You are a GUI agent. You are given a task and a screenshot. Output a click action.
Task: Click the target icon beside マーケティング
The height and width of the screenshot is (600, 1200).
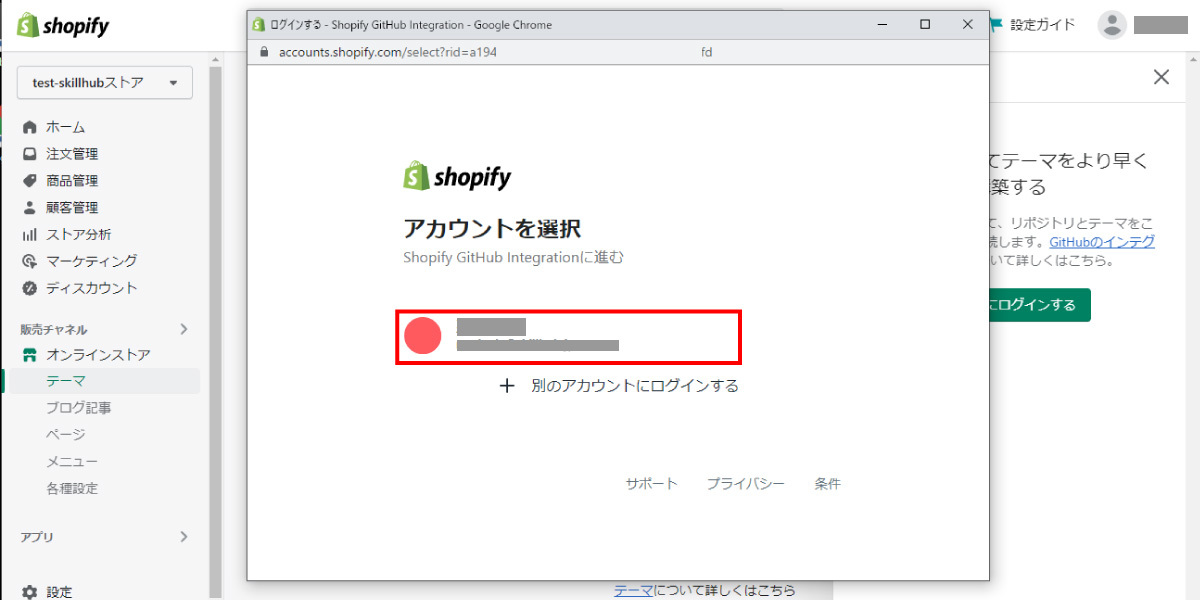[x=29, y=261]
